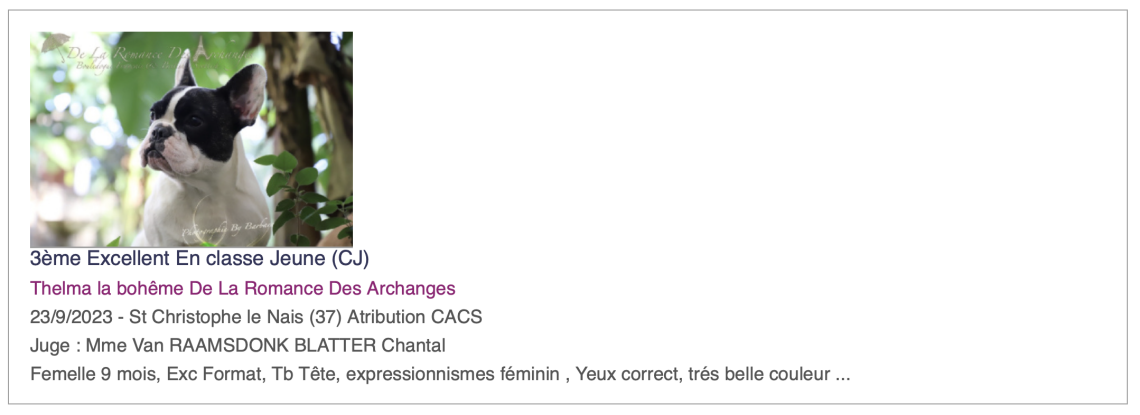Expand the truncated description via the ellipsis
This screenshot has height=415, width=1140.
pos(842,376)
